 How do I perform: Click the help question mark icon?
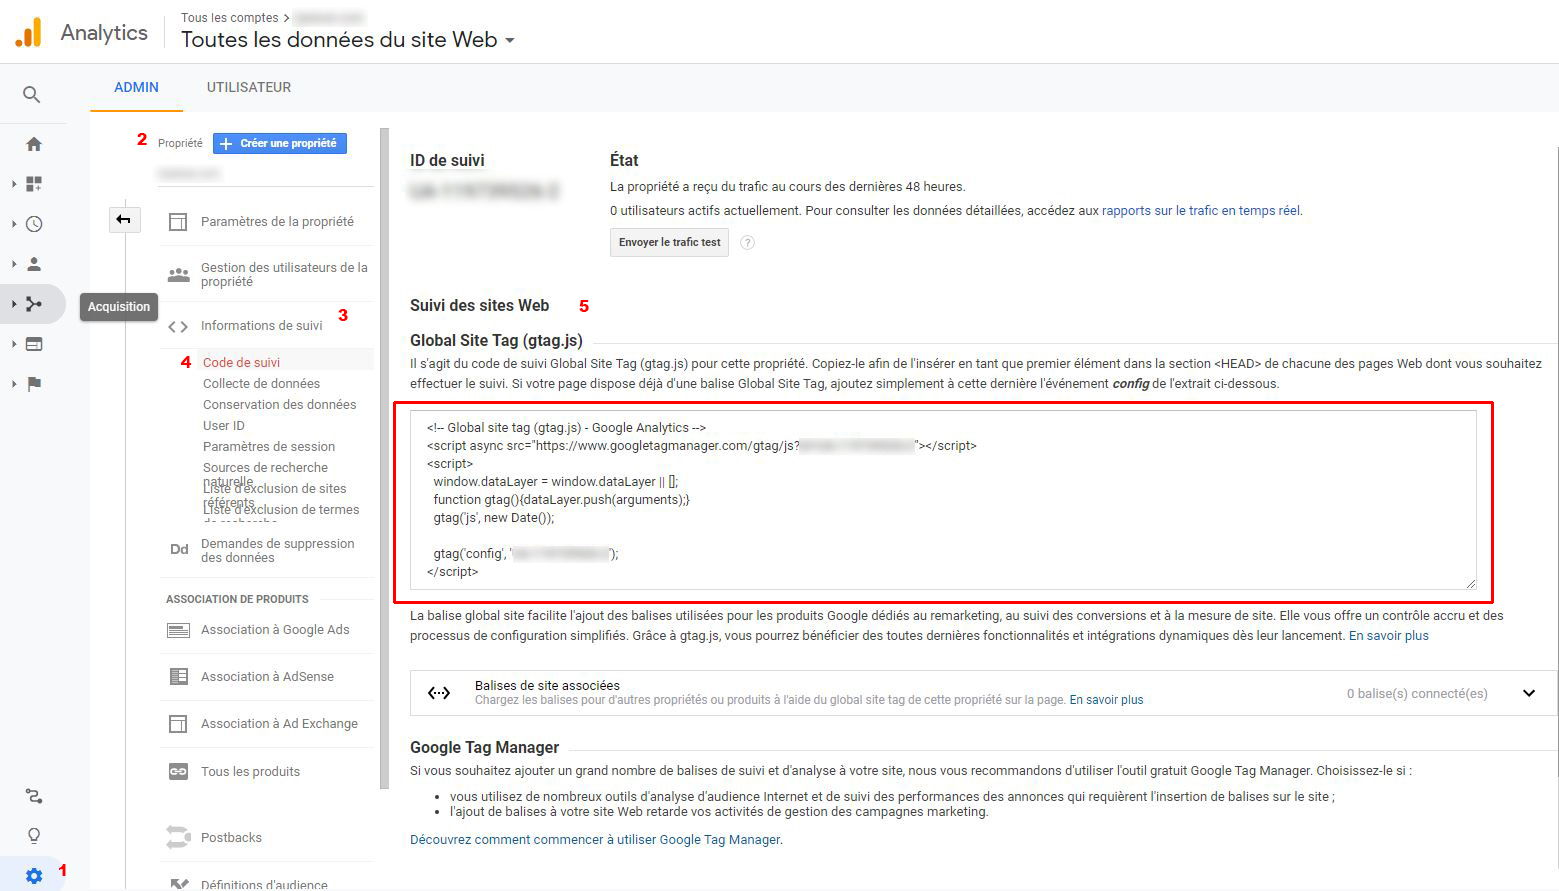click(x=747, y=243)
